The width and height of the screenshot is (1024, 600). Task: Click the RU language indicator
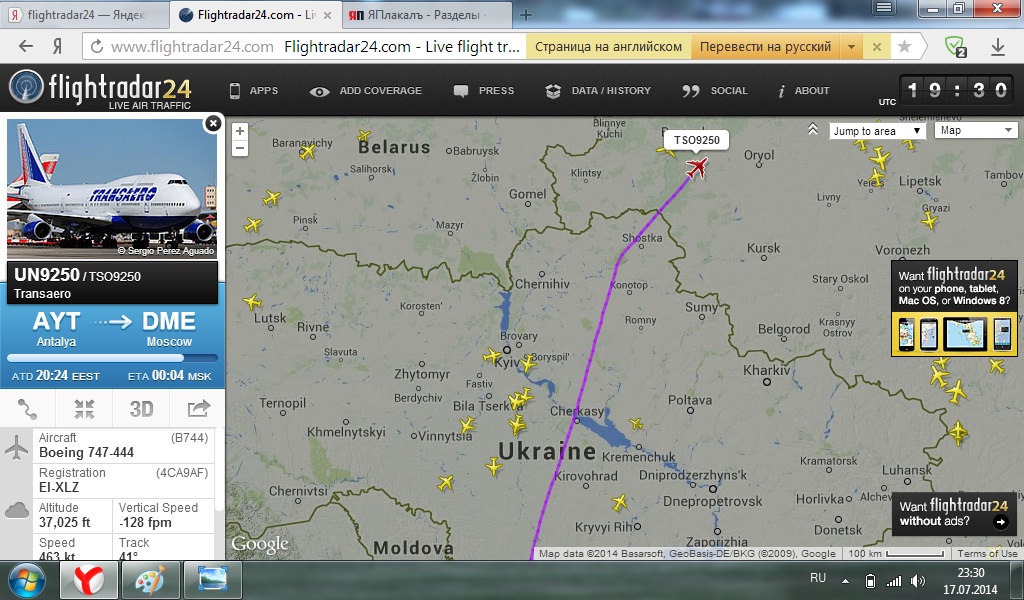tap(818, 578)
